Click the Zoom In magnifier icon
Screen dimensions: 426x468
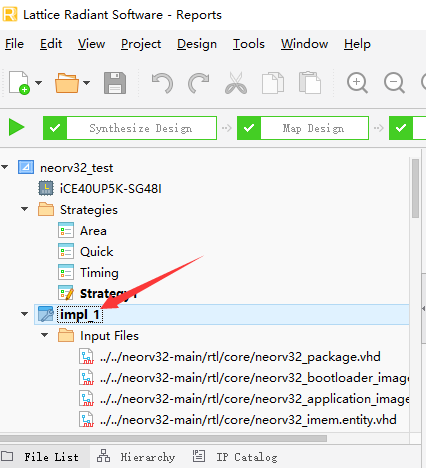[x=357, y=83]
